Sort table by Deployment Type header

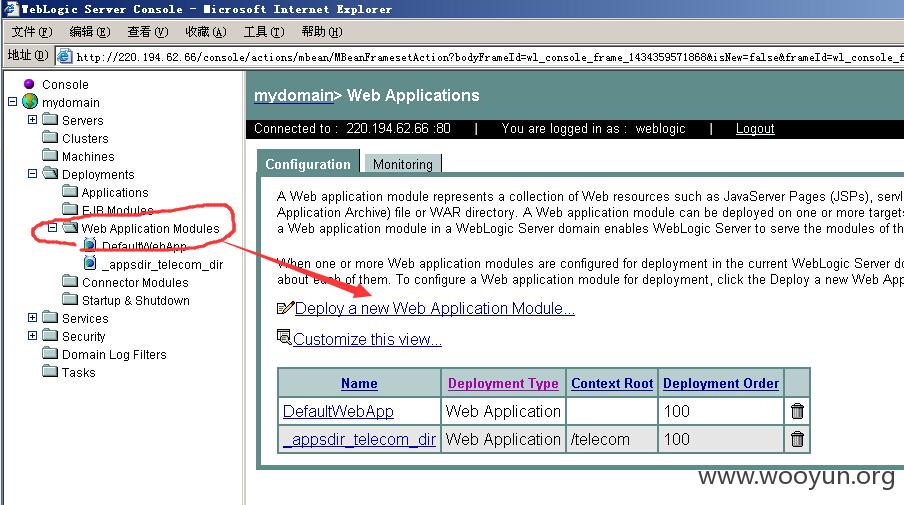point(503,383)
